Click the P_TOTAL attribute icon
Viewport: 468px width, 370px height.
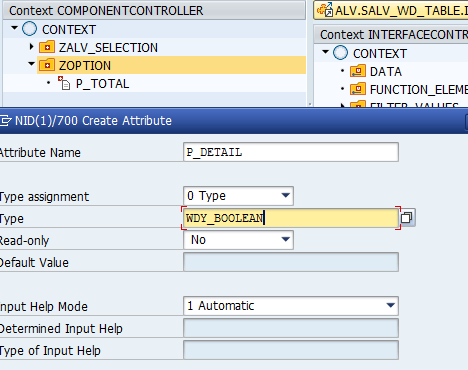(x=64, y=83)
